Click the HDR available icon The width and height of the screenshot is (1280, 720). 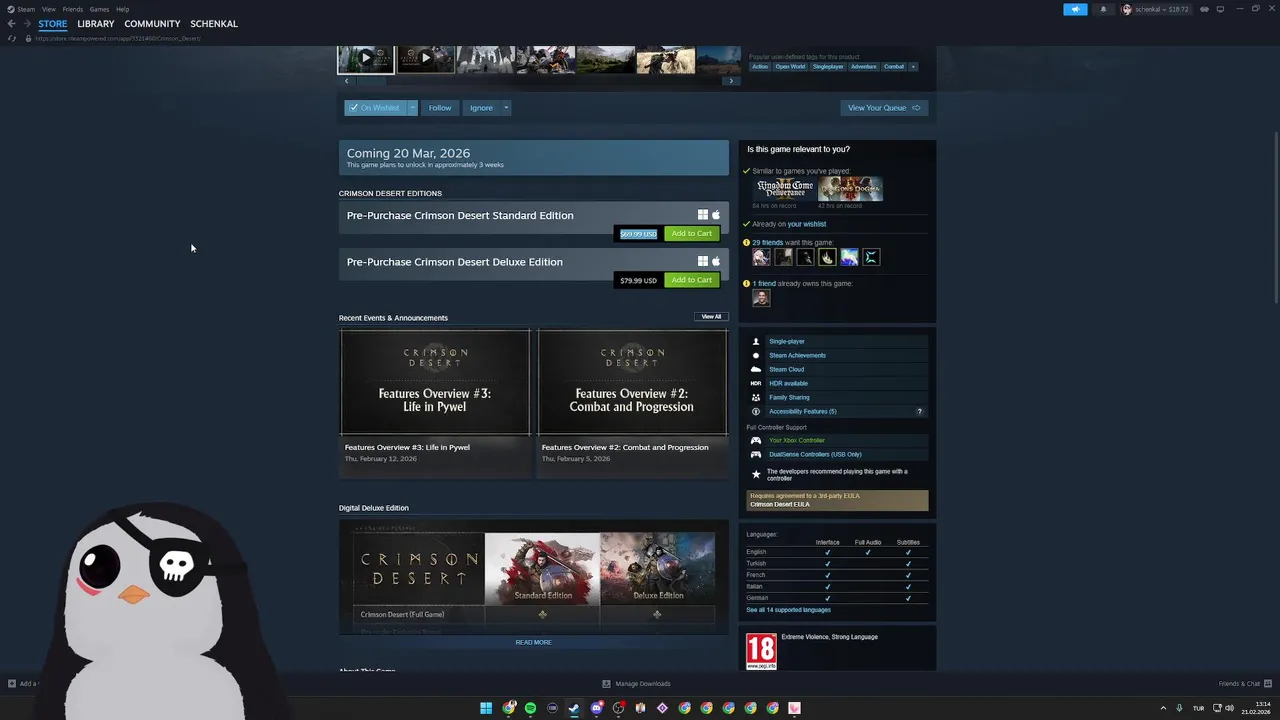click(x=756, y=383)
